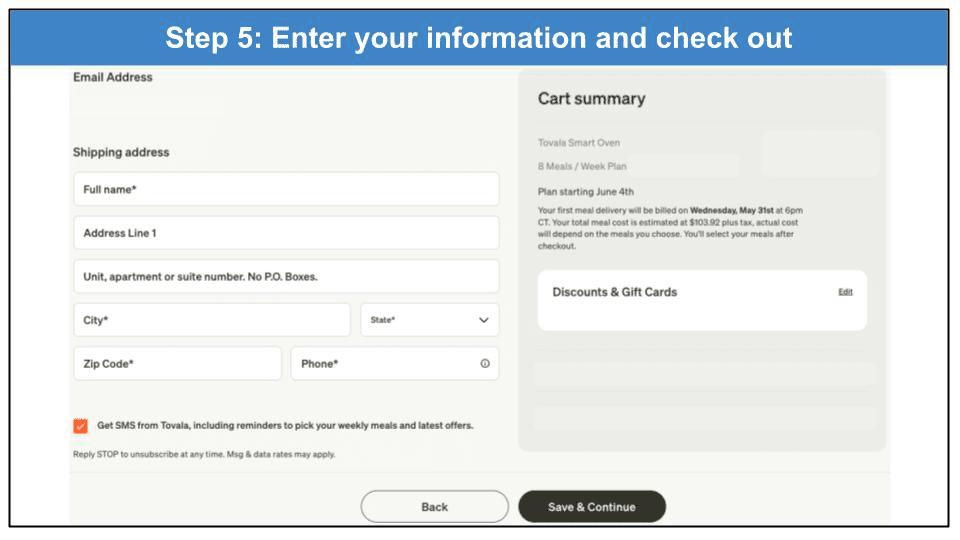This screenshot has width=960, height=540.
Task: Select the Discounts & Gift Cards heading
Action: click(x=614, y=292)
